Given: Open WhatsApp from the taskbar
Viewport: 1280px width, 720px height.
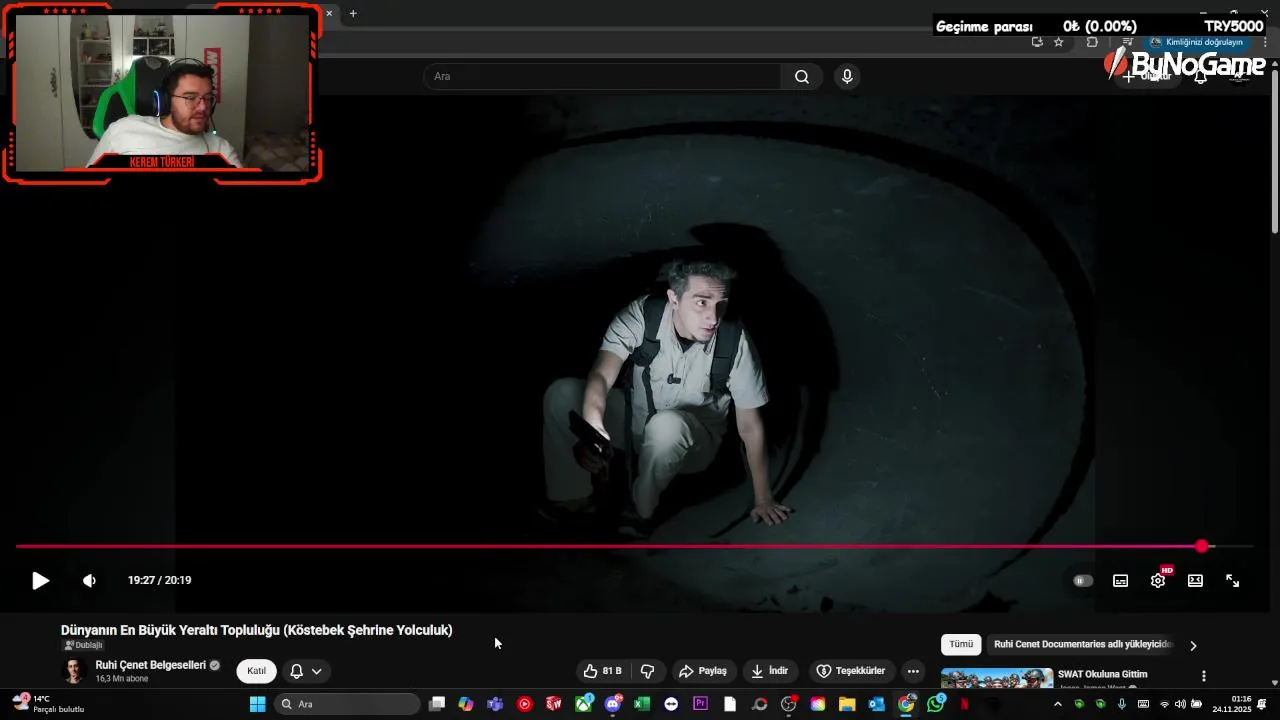Looking at the screenshot, I should tap(936, 704).
